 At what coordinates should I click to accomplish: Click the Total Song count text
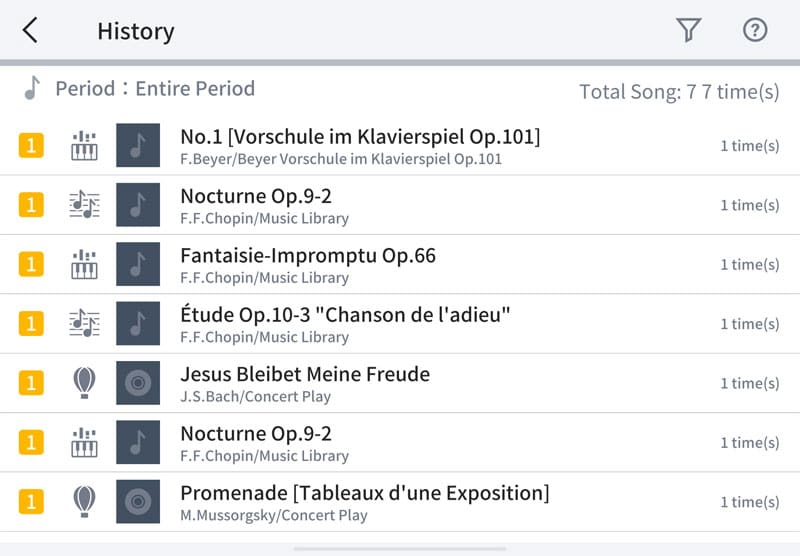[679, 92]
